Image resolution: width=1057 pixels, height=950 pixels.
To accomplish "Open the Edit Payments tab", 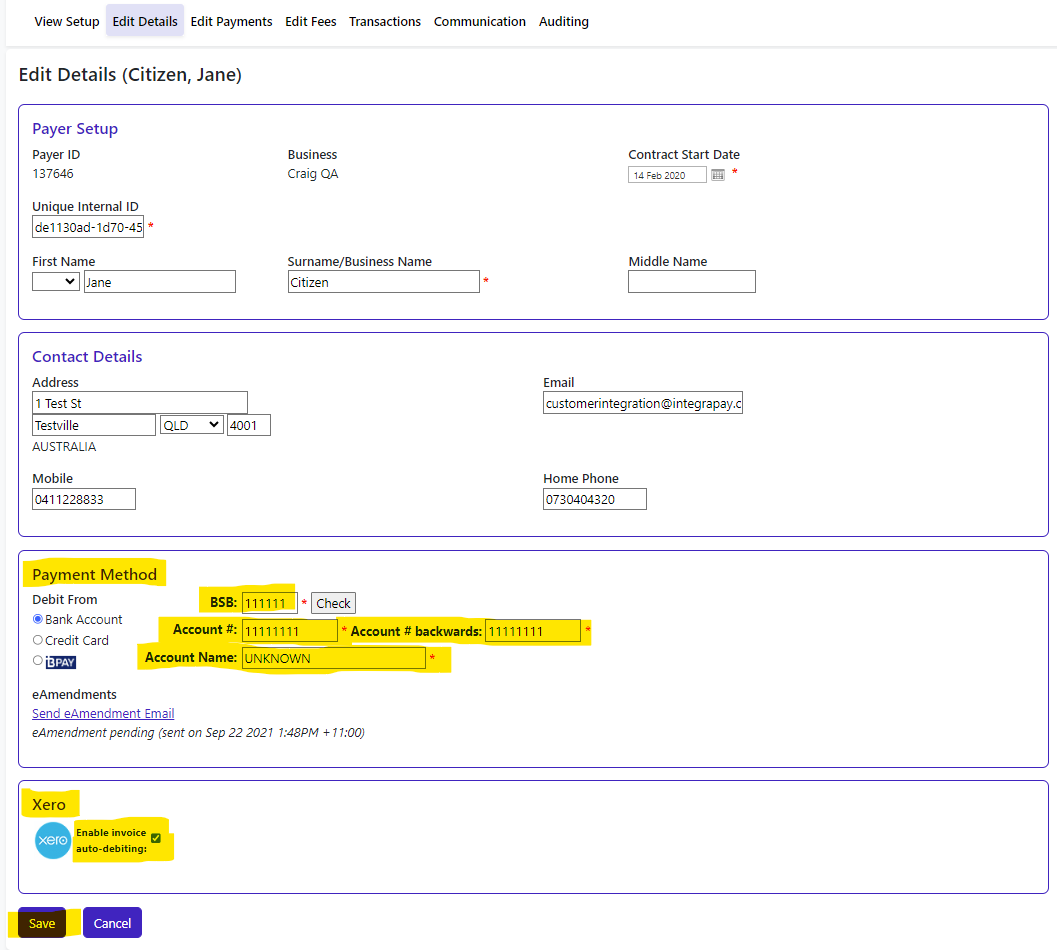I will coord(231,21).
